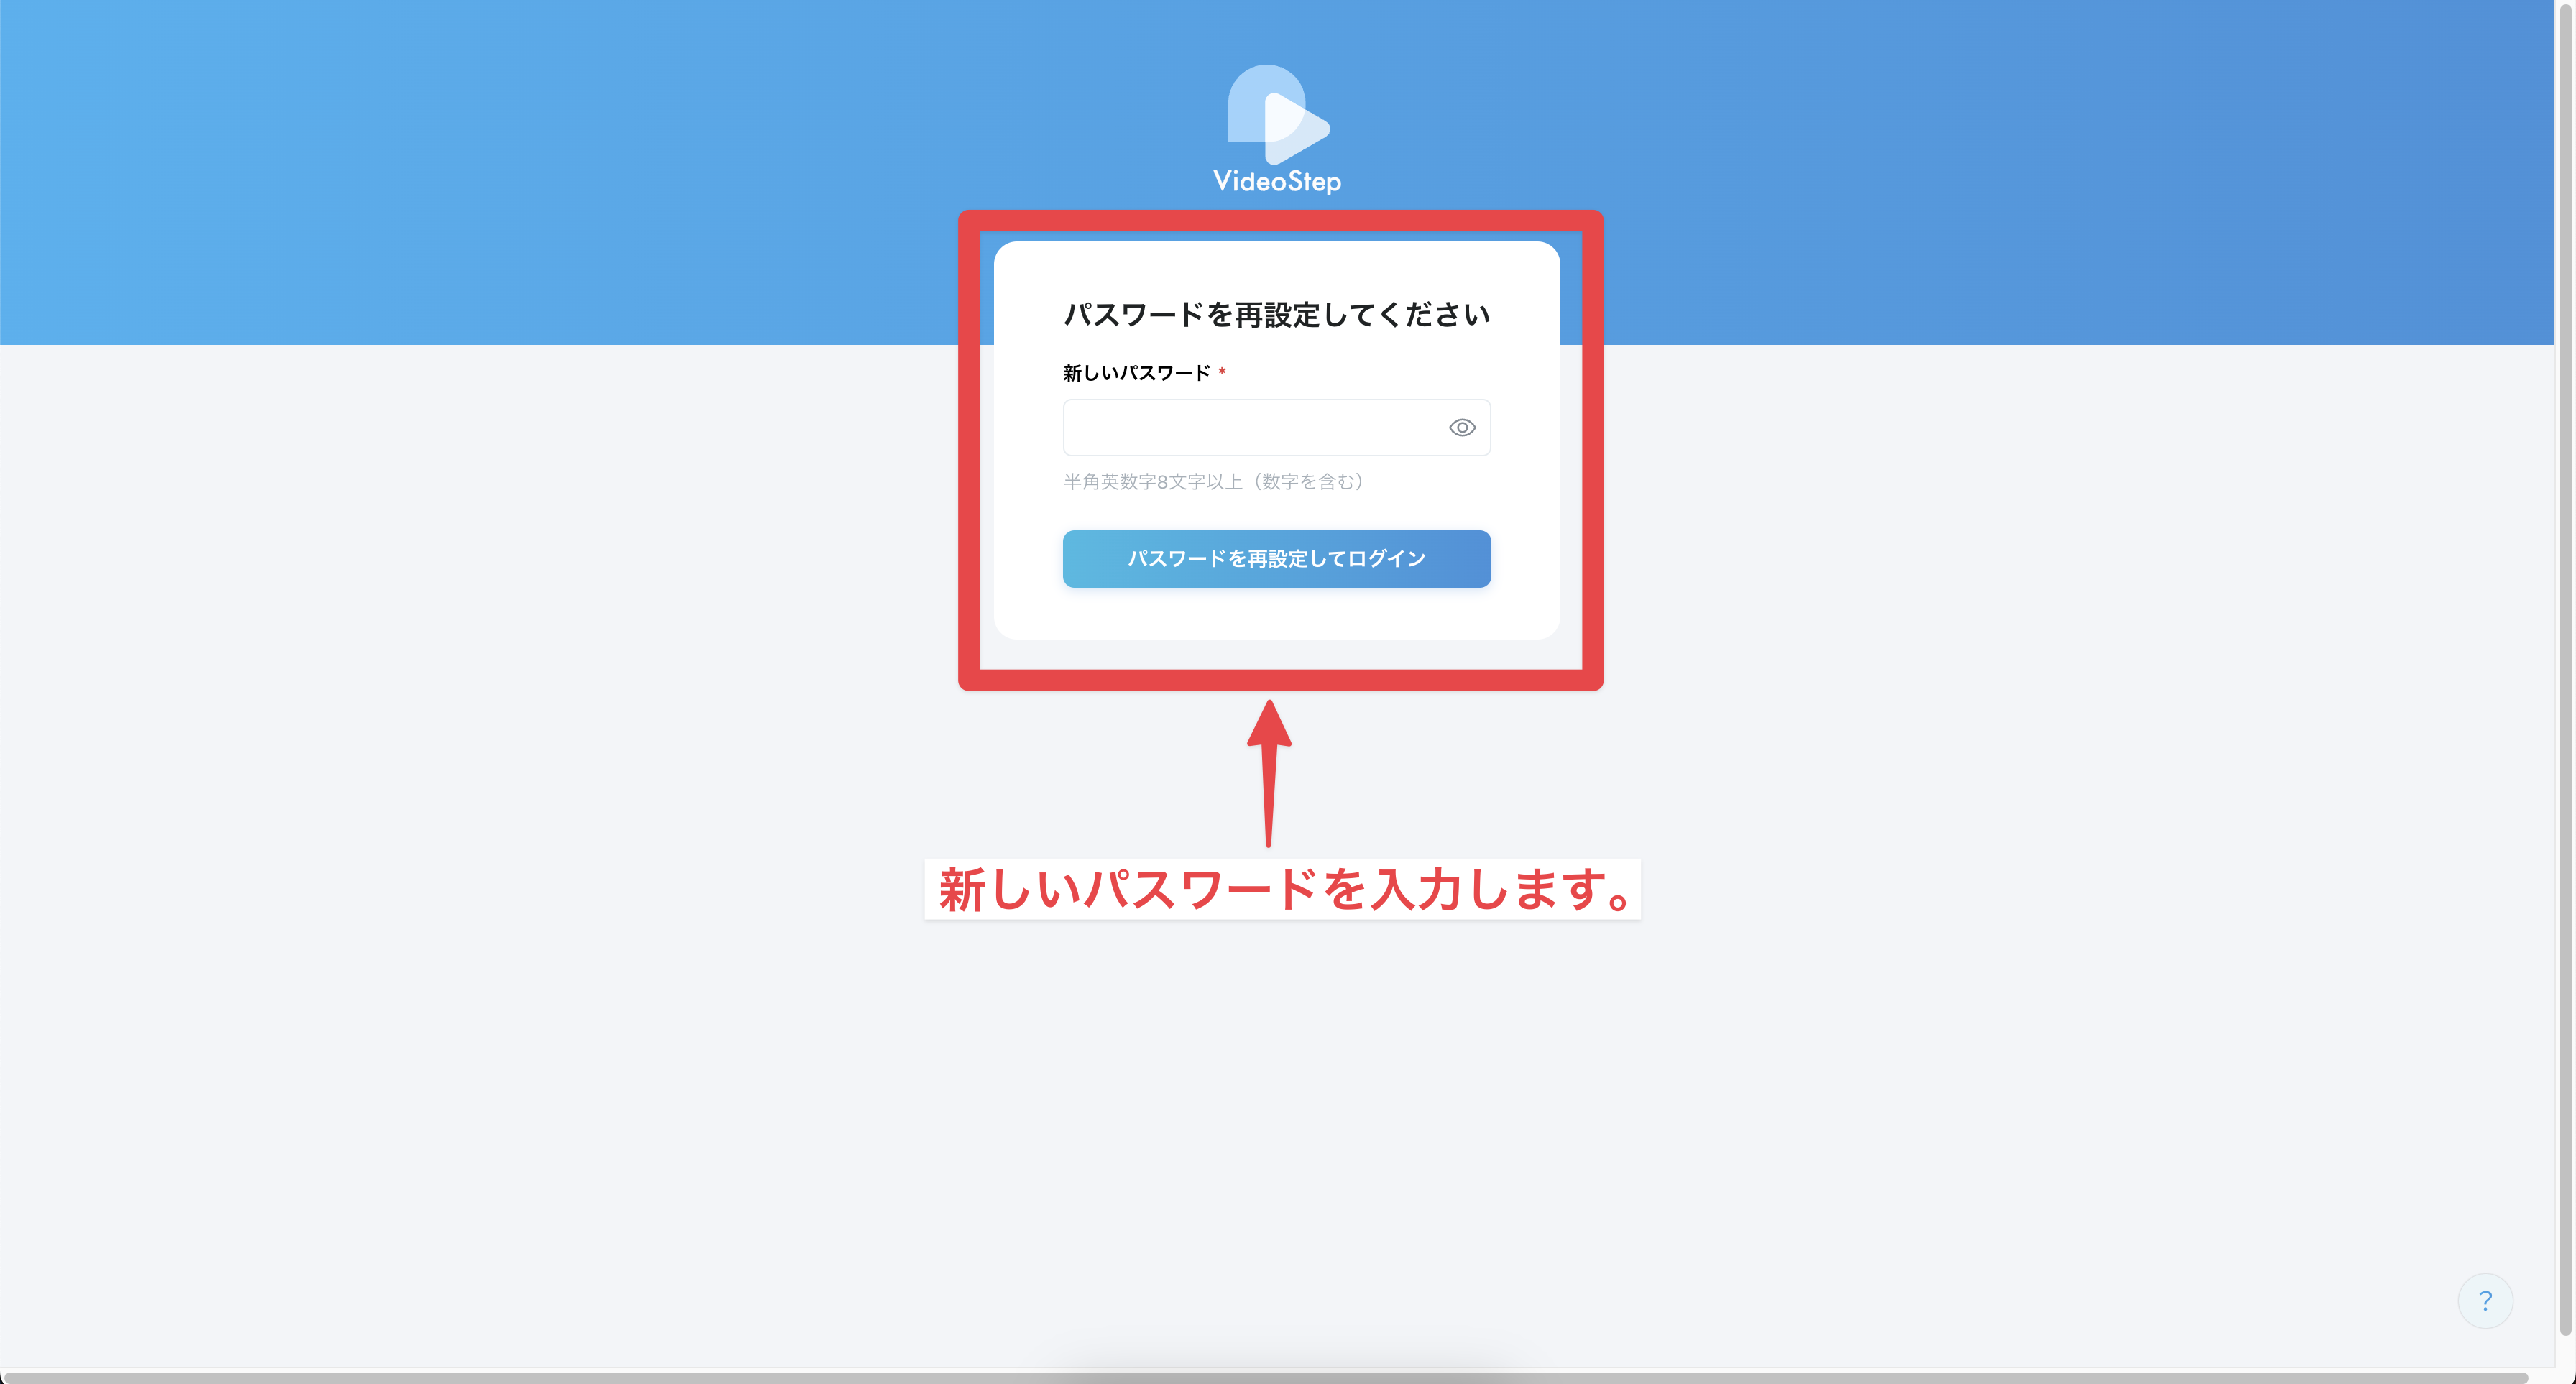This screenshot has height=1384, width=2576.
Task: Click the VideoStep wordmark text
Action: [1277, 182]
